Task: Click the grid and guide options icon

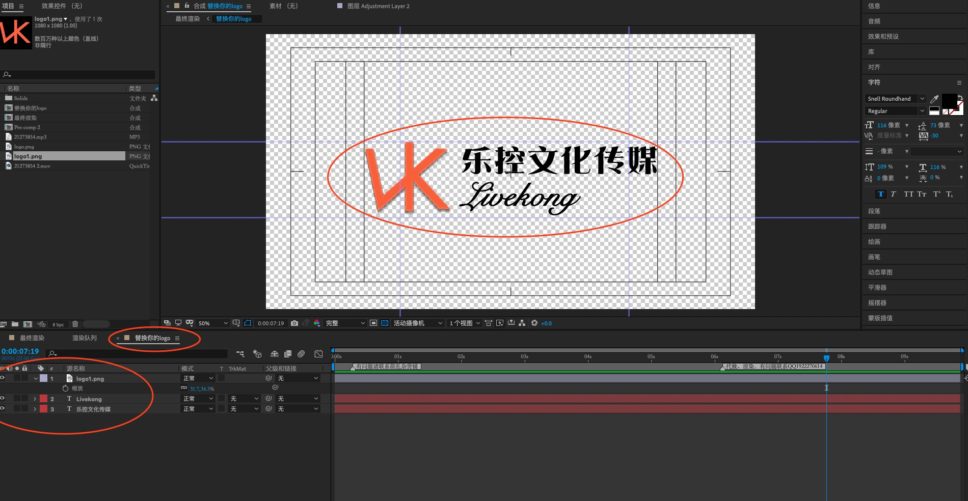Action: [236, 323]
